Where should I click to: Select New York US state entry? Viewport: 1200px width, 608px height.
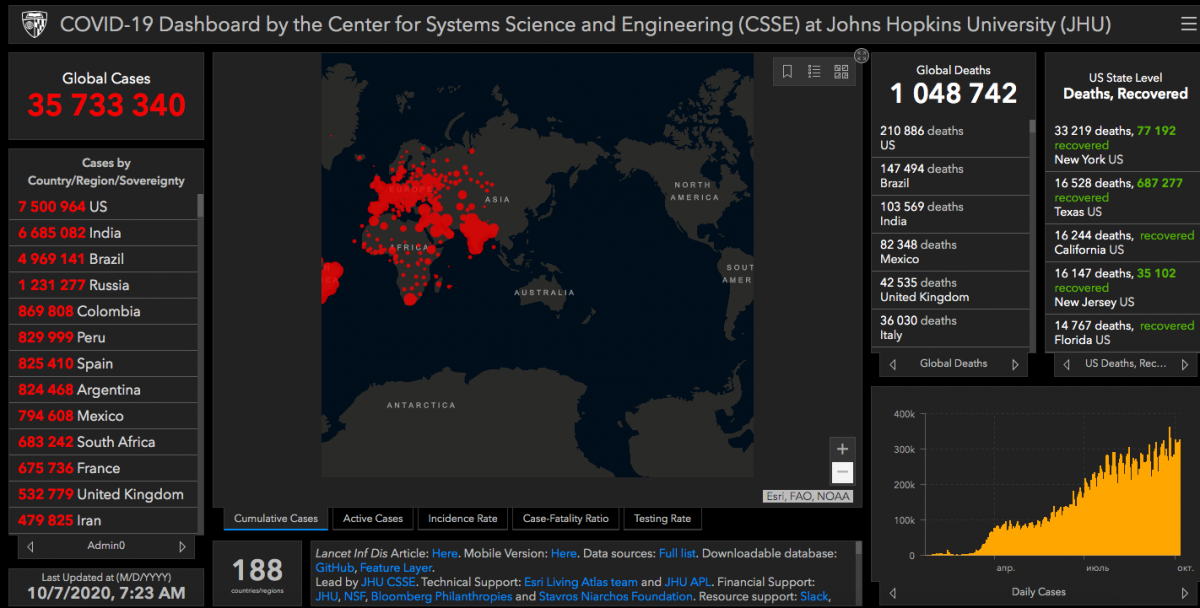click(1124, 145)
